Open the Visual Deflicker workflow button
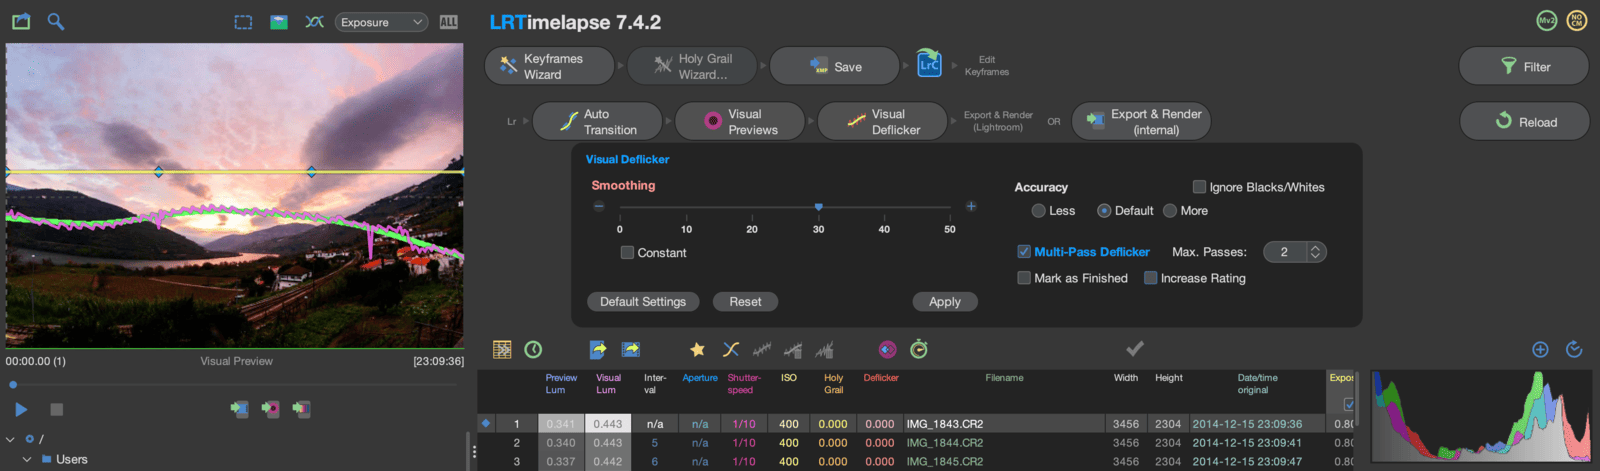The height and width of the screenshot is (471, 1600). [883, 122]
